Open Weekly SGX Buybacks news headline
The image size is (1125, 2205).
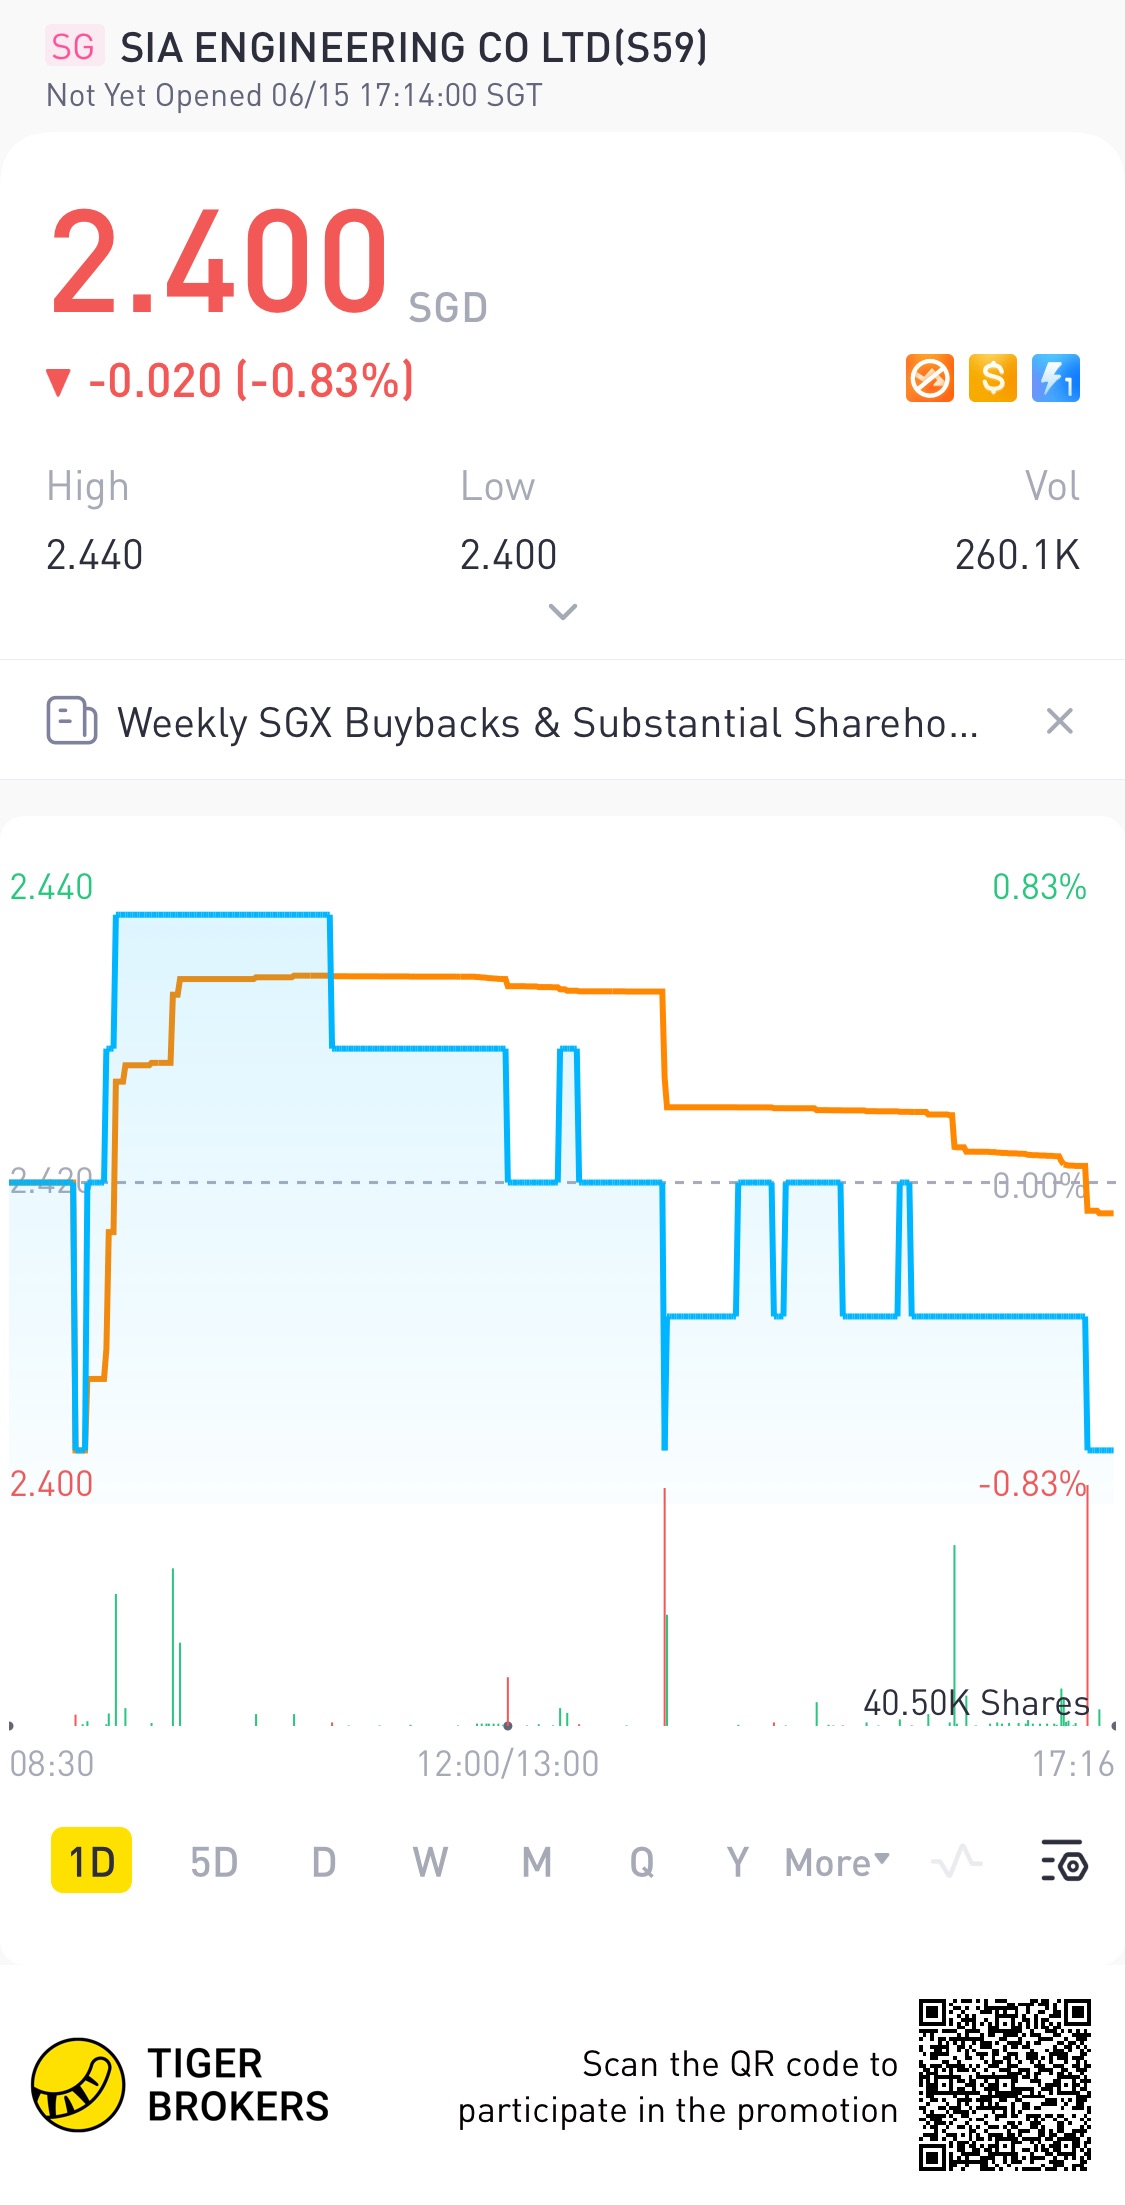point(547,722)
